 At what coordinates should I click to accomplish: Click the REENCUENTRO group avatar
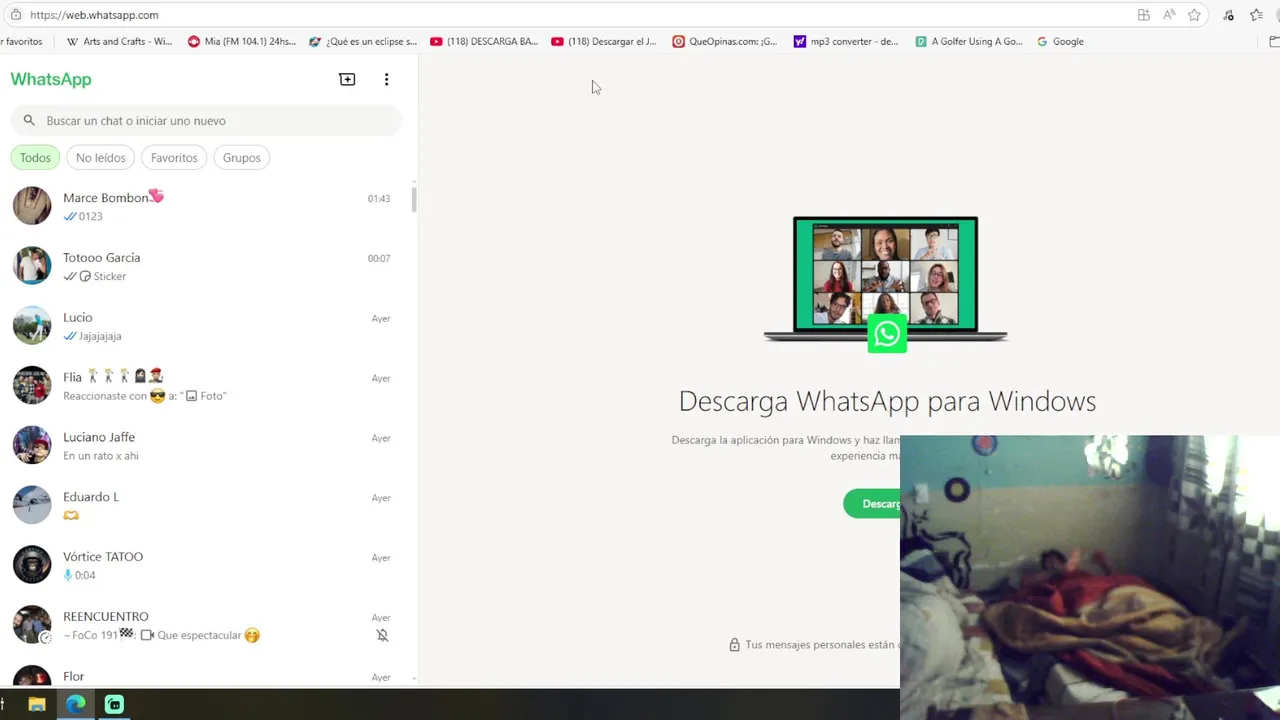pyautogui.click(x=32, y=626)
